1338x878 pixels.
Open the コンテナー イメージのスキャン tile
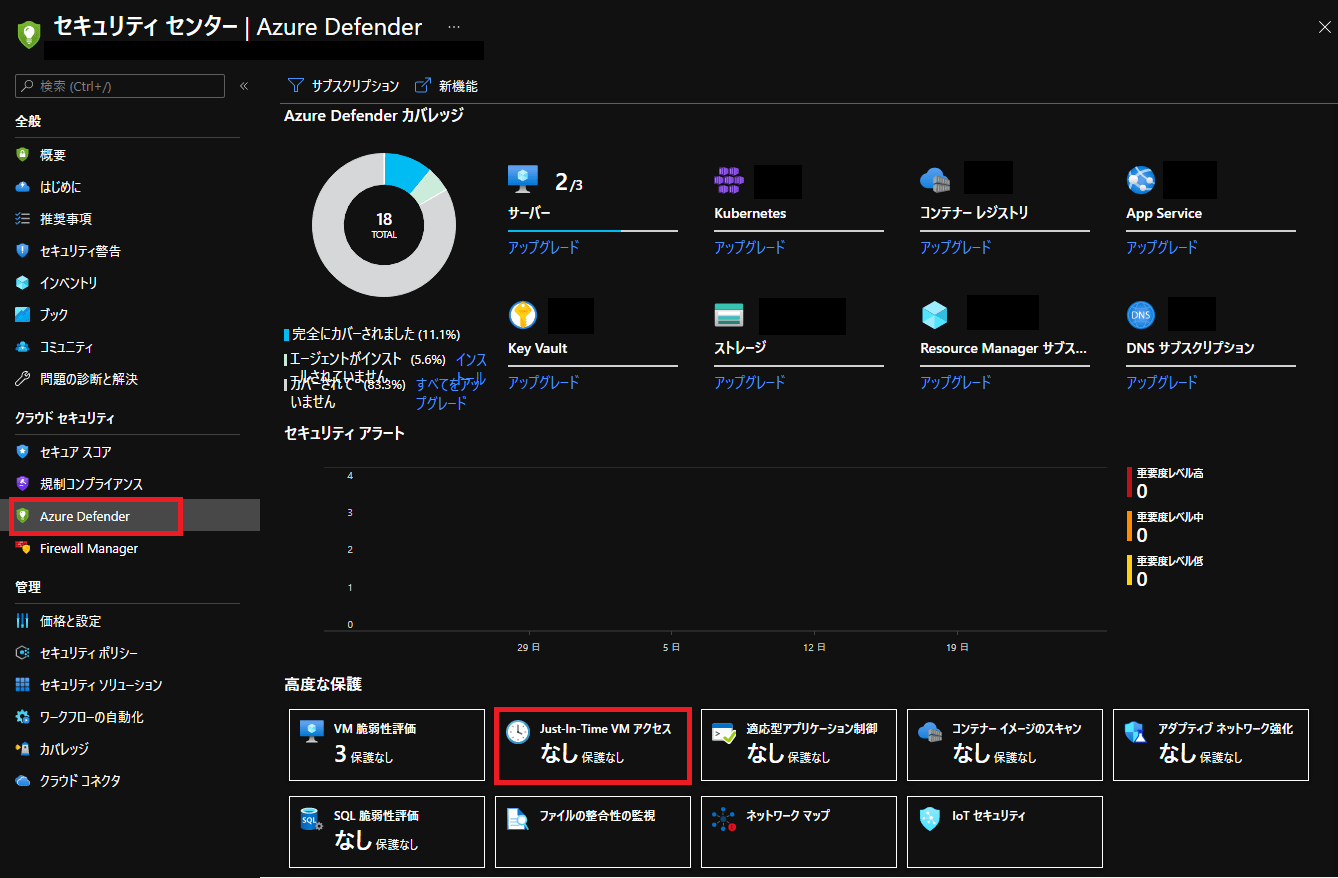click(1005, 744)
